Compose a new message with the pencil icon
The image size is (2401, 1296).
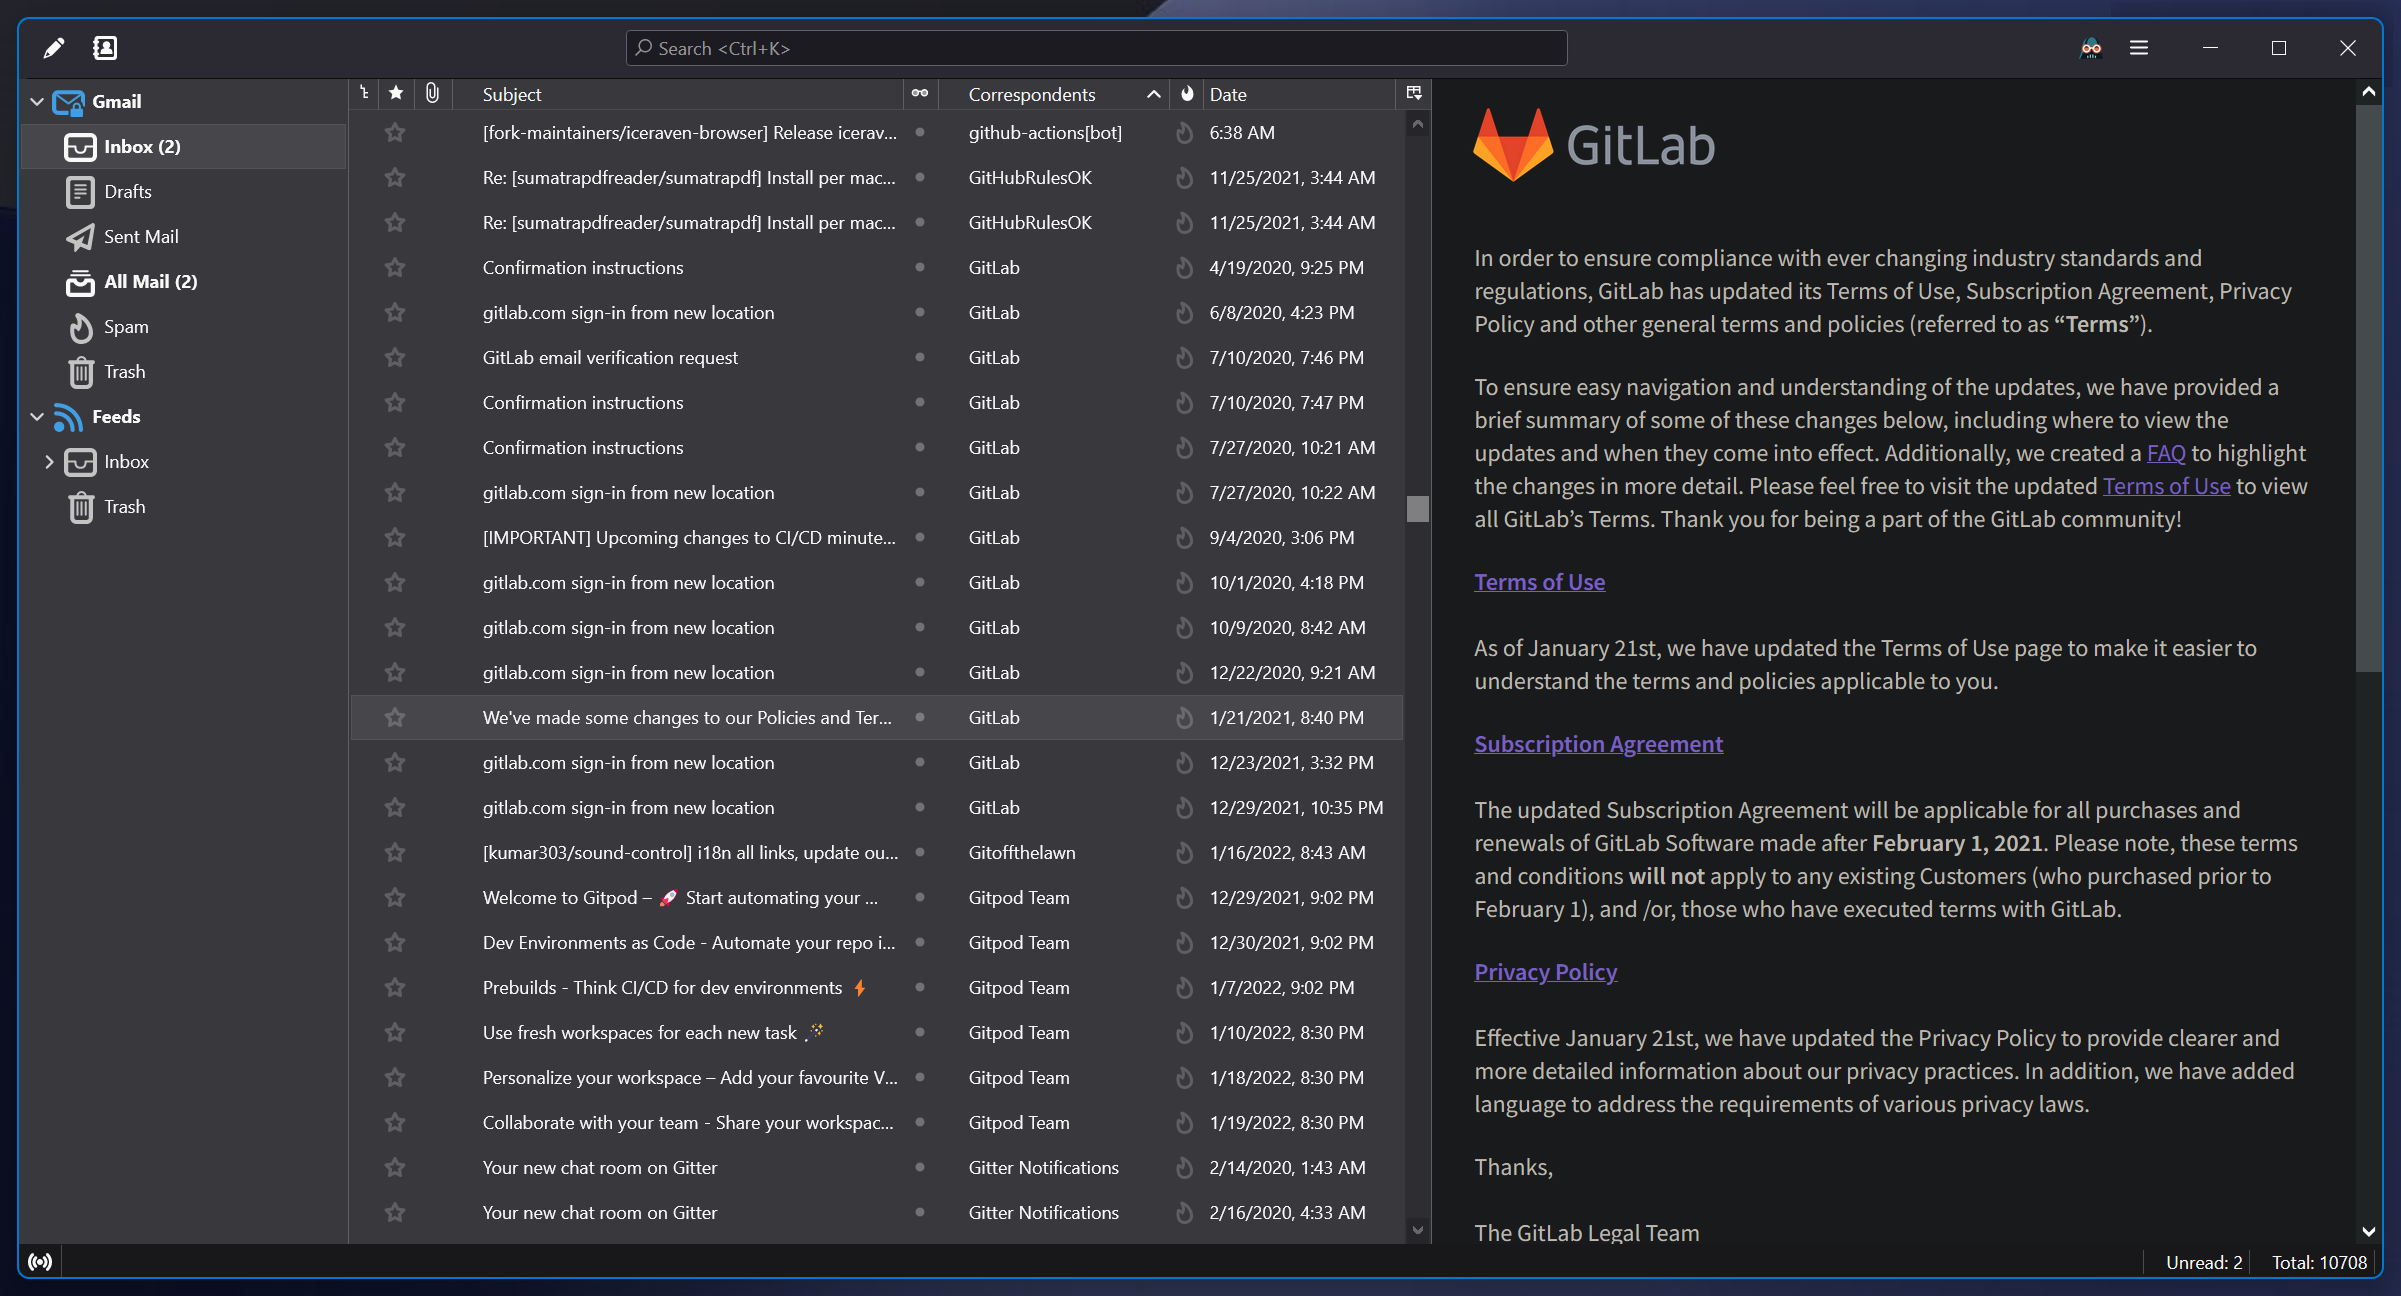tap(55, 47)
